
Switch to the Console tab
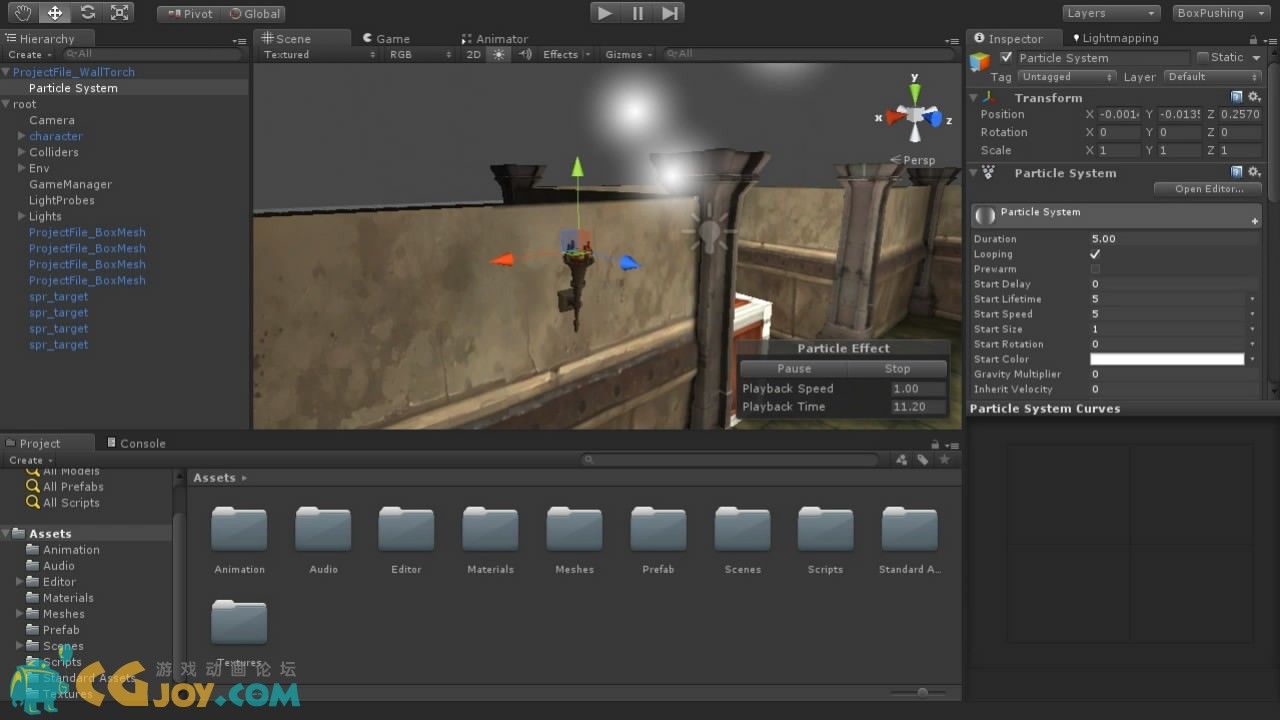(136, 443)
